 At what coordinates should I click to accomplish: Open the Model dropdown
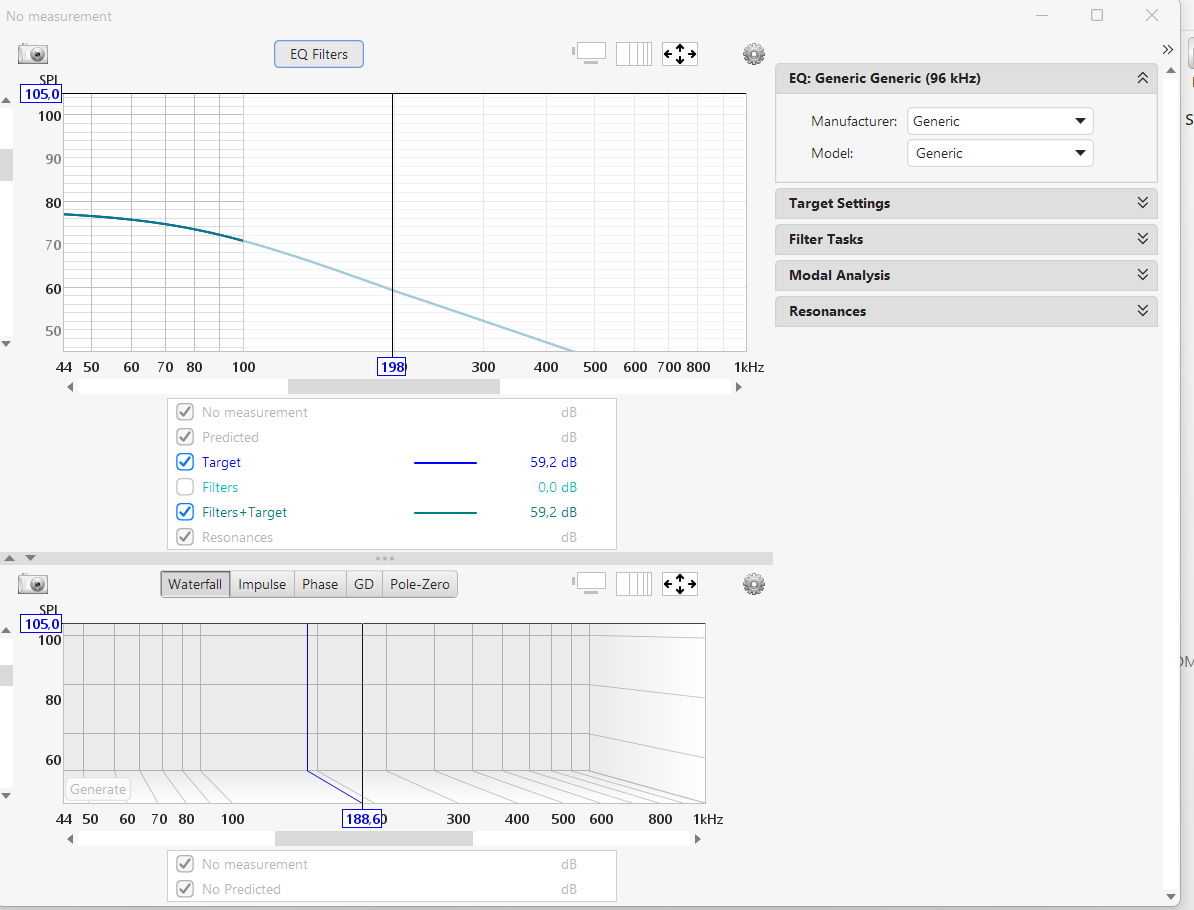999,153
